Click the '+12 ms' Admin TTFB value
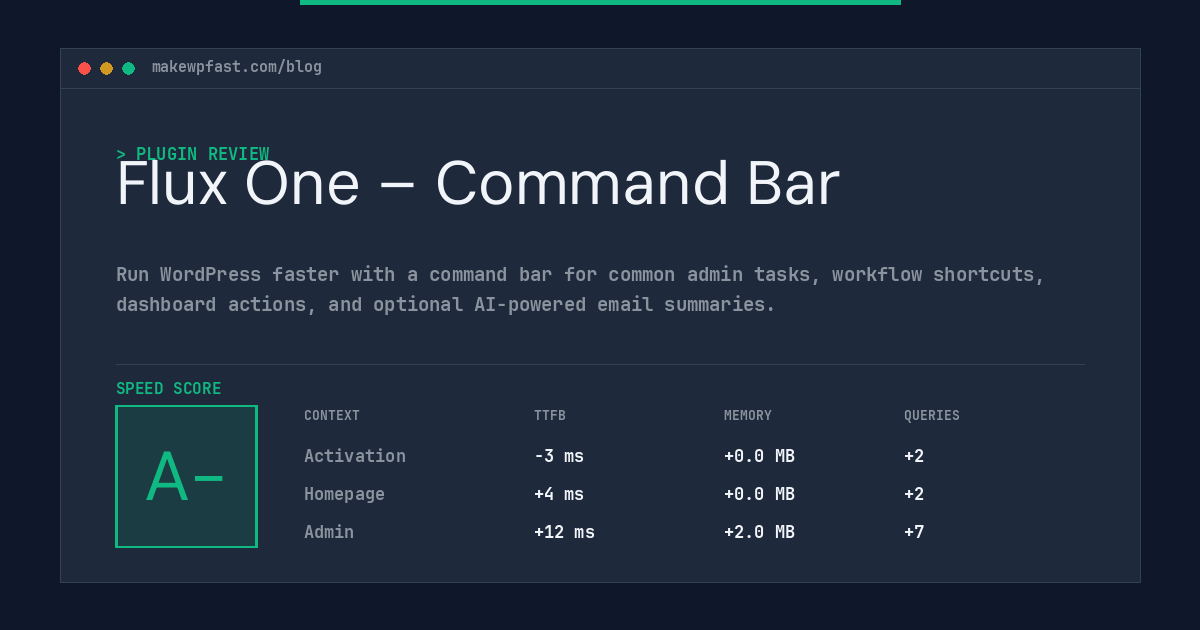Image resolution: width=1200 pixels, height=630 pixels. tap(564, 532)
